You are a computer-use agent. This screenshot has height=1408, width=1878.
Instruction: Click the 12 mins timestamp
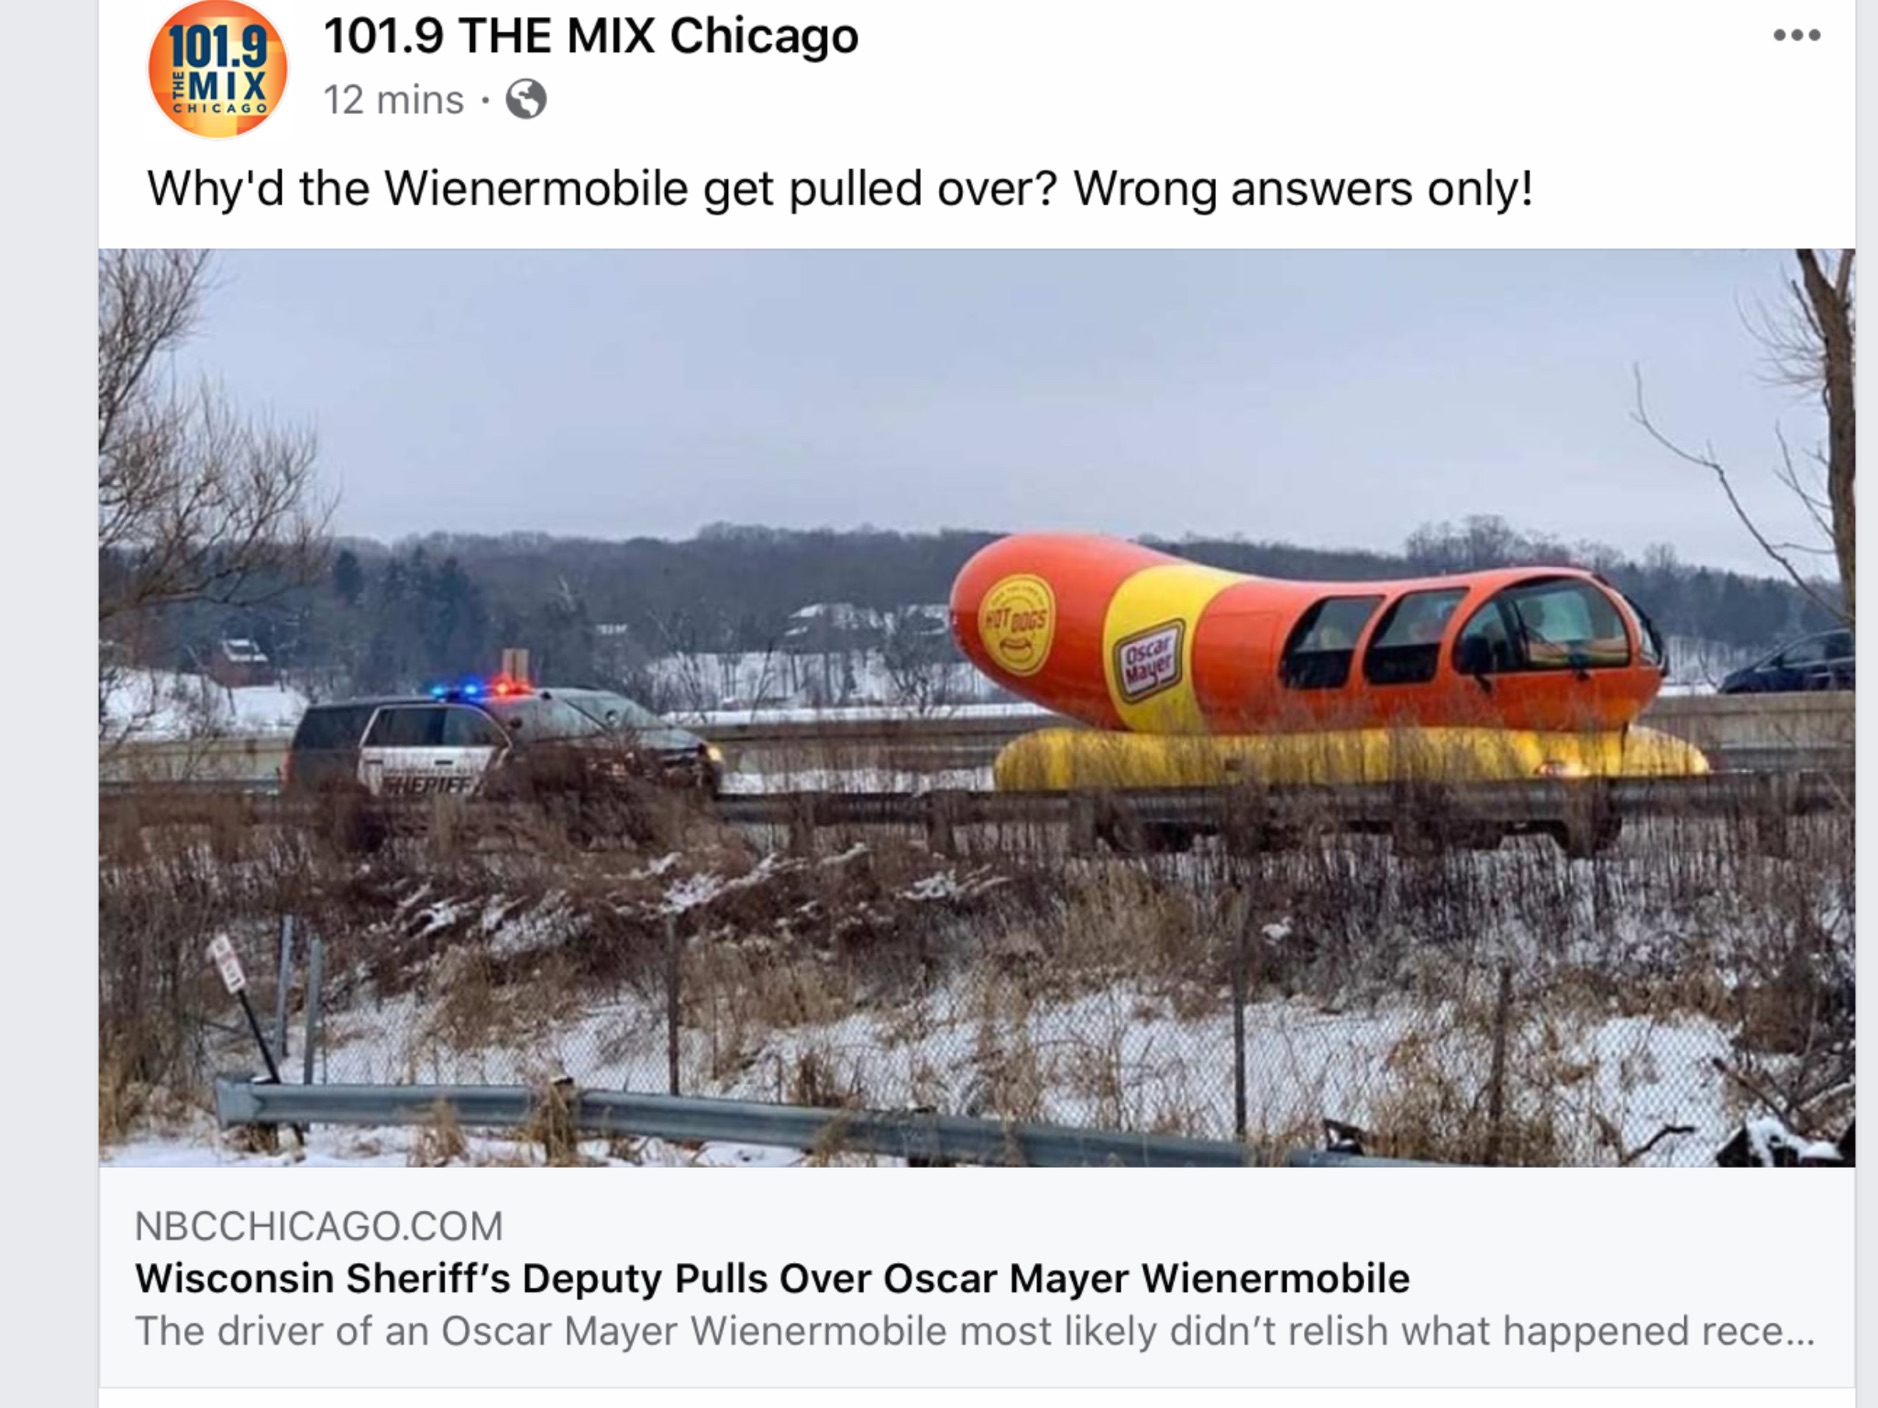pyautogui.click(x=393, y=100)
